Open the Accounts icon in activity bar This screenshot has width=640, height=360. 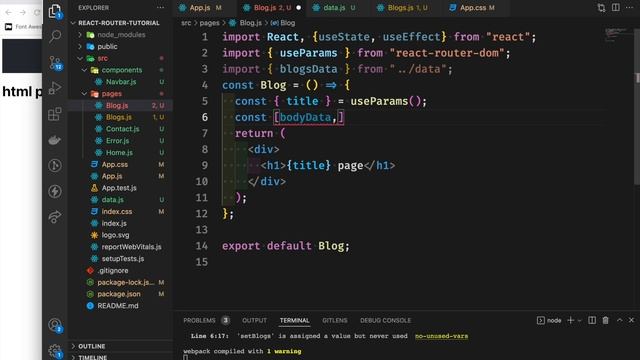(x=55, y=325)
